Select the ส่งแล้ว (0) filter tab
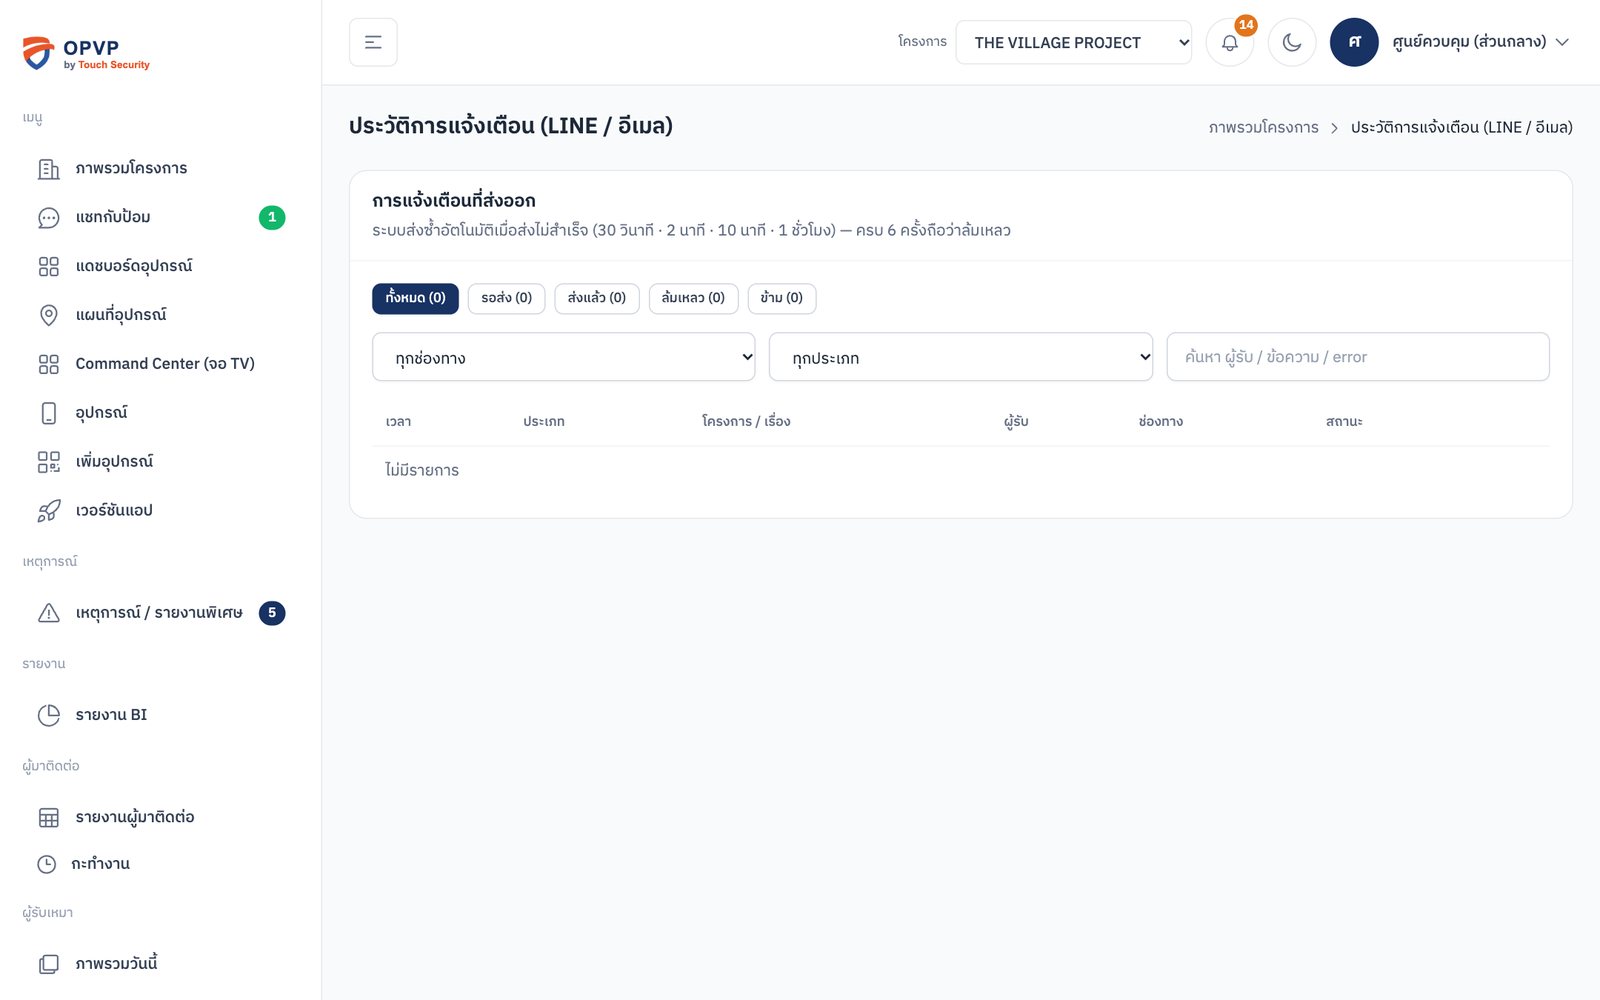Screen dimensions: 1600x1000 (x=597, y=298)
